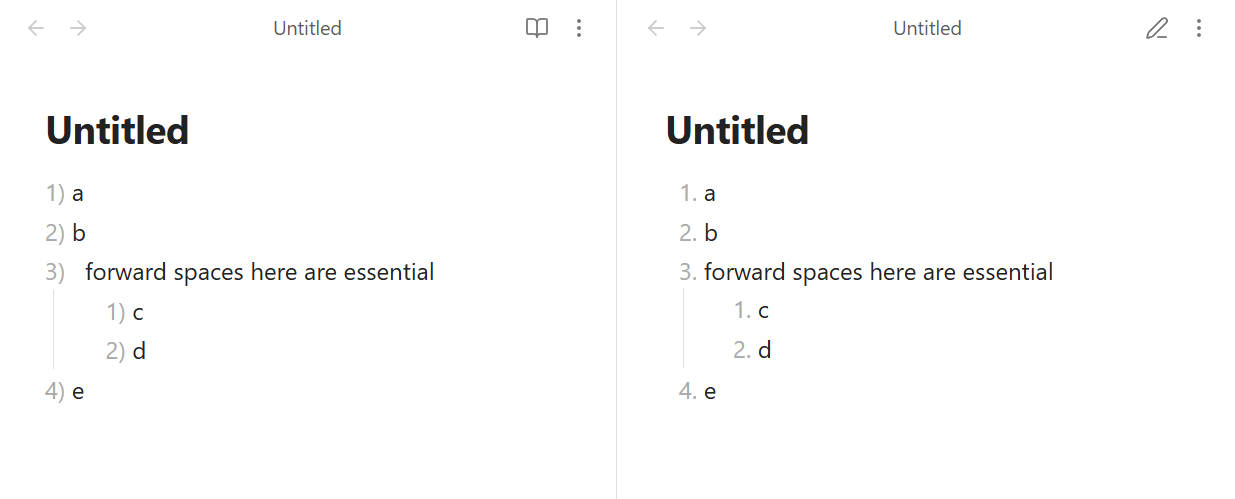Navigate back in the right pane header
Screen dimensions: 1235x499
point(656,28)
